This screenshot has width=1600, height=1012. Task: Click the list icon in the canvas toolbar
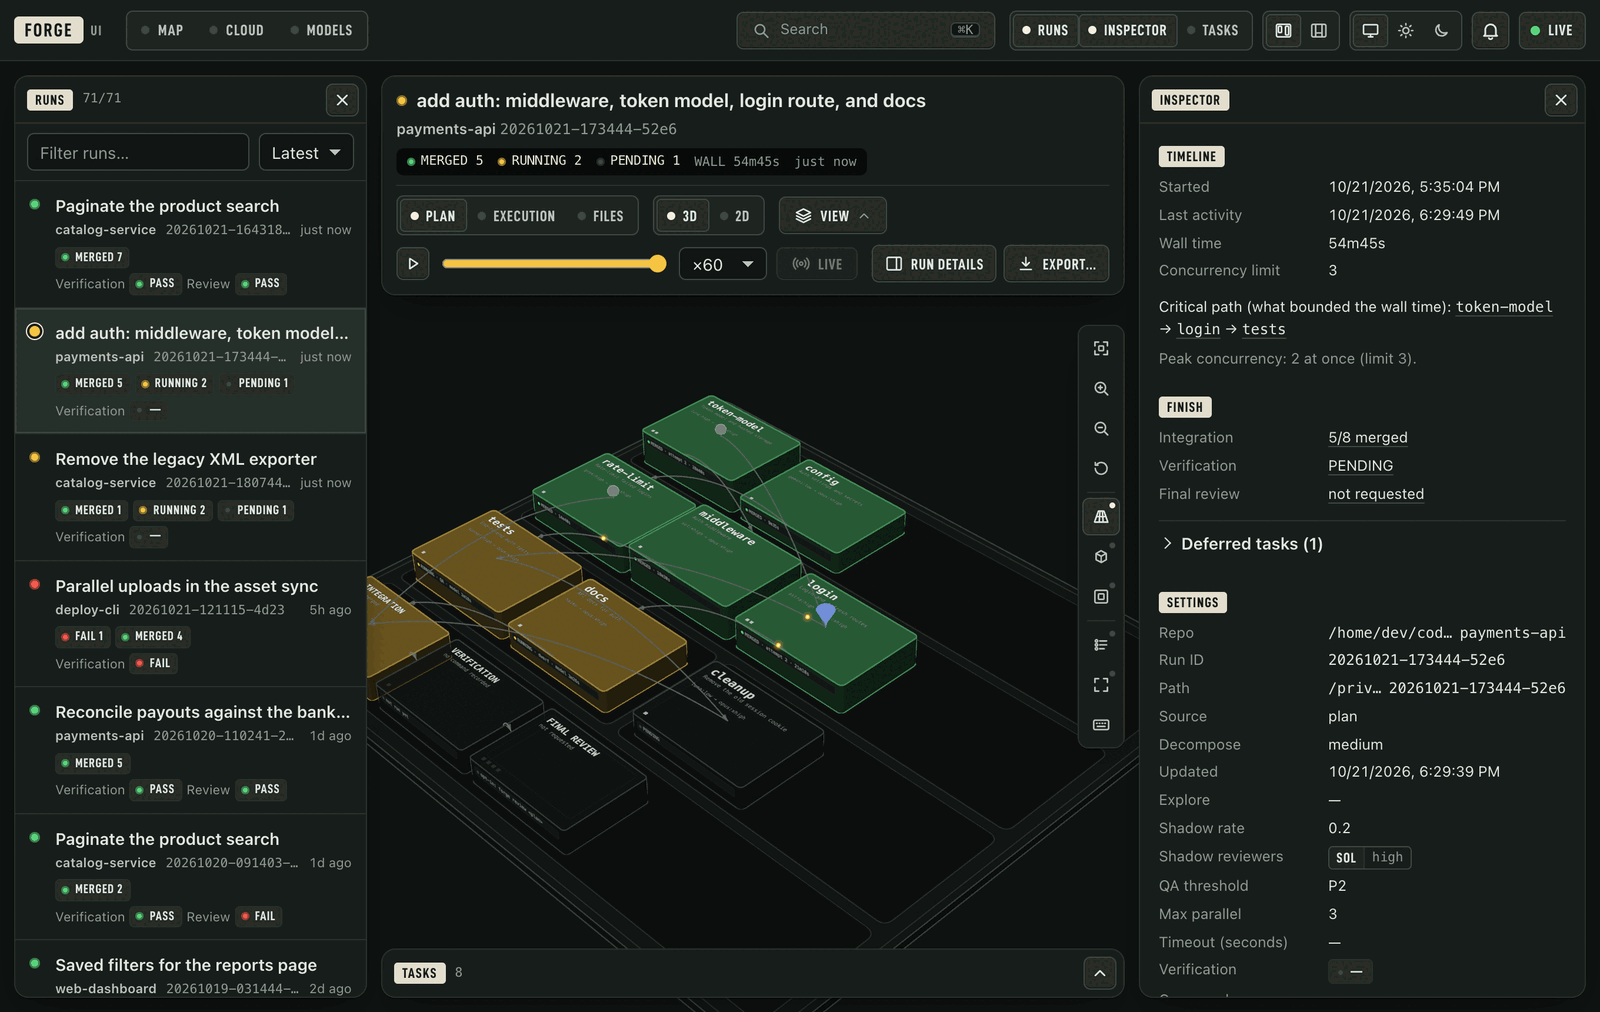tap(1101, 645)
